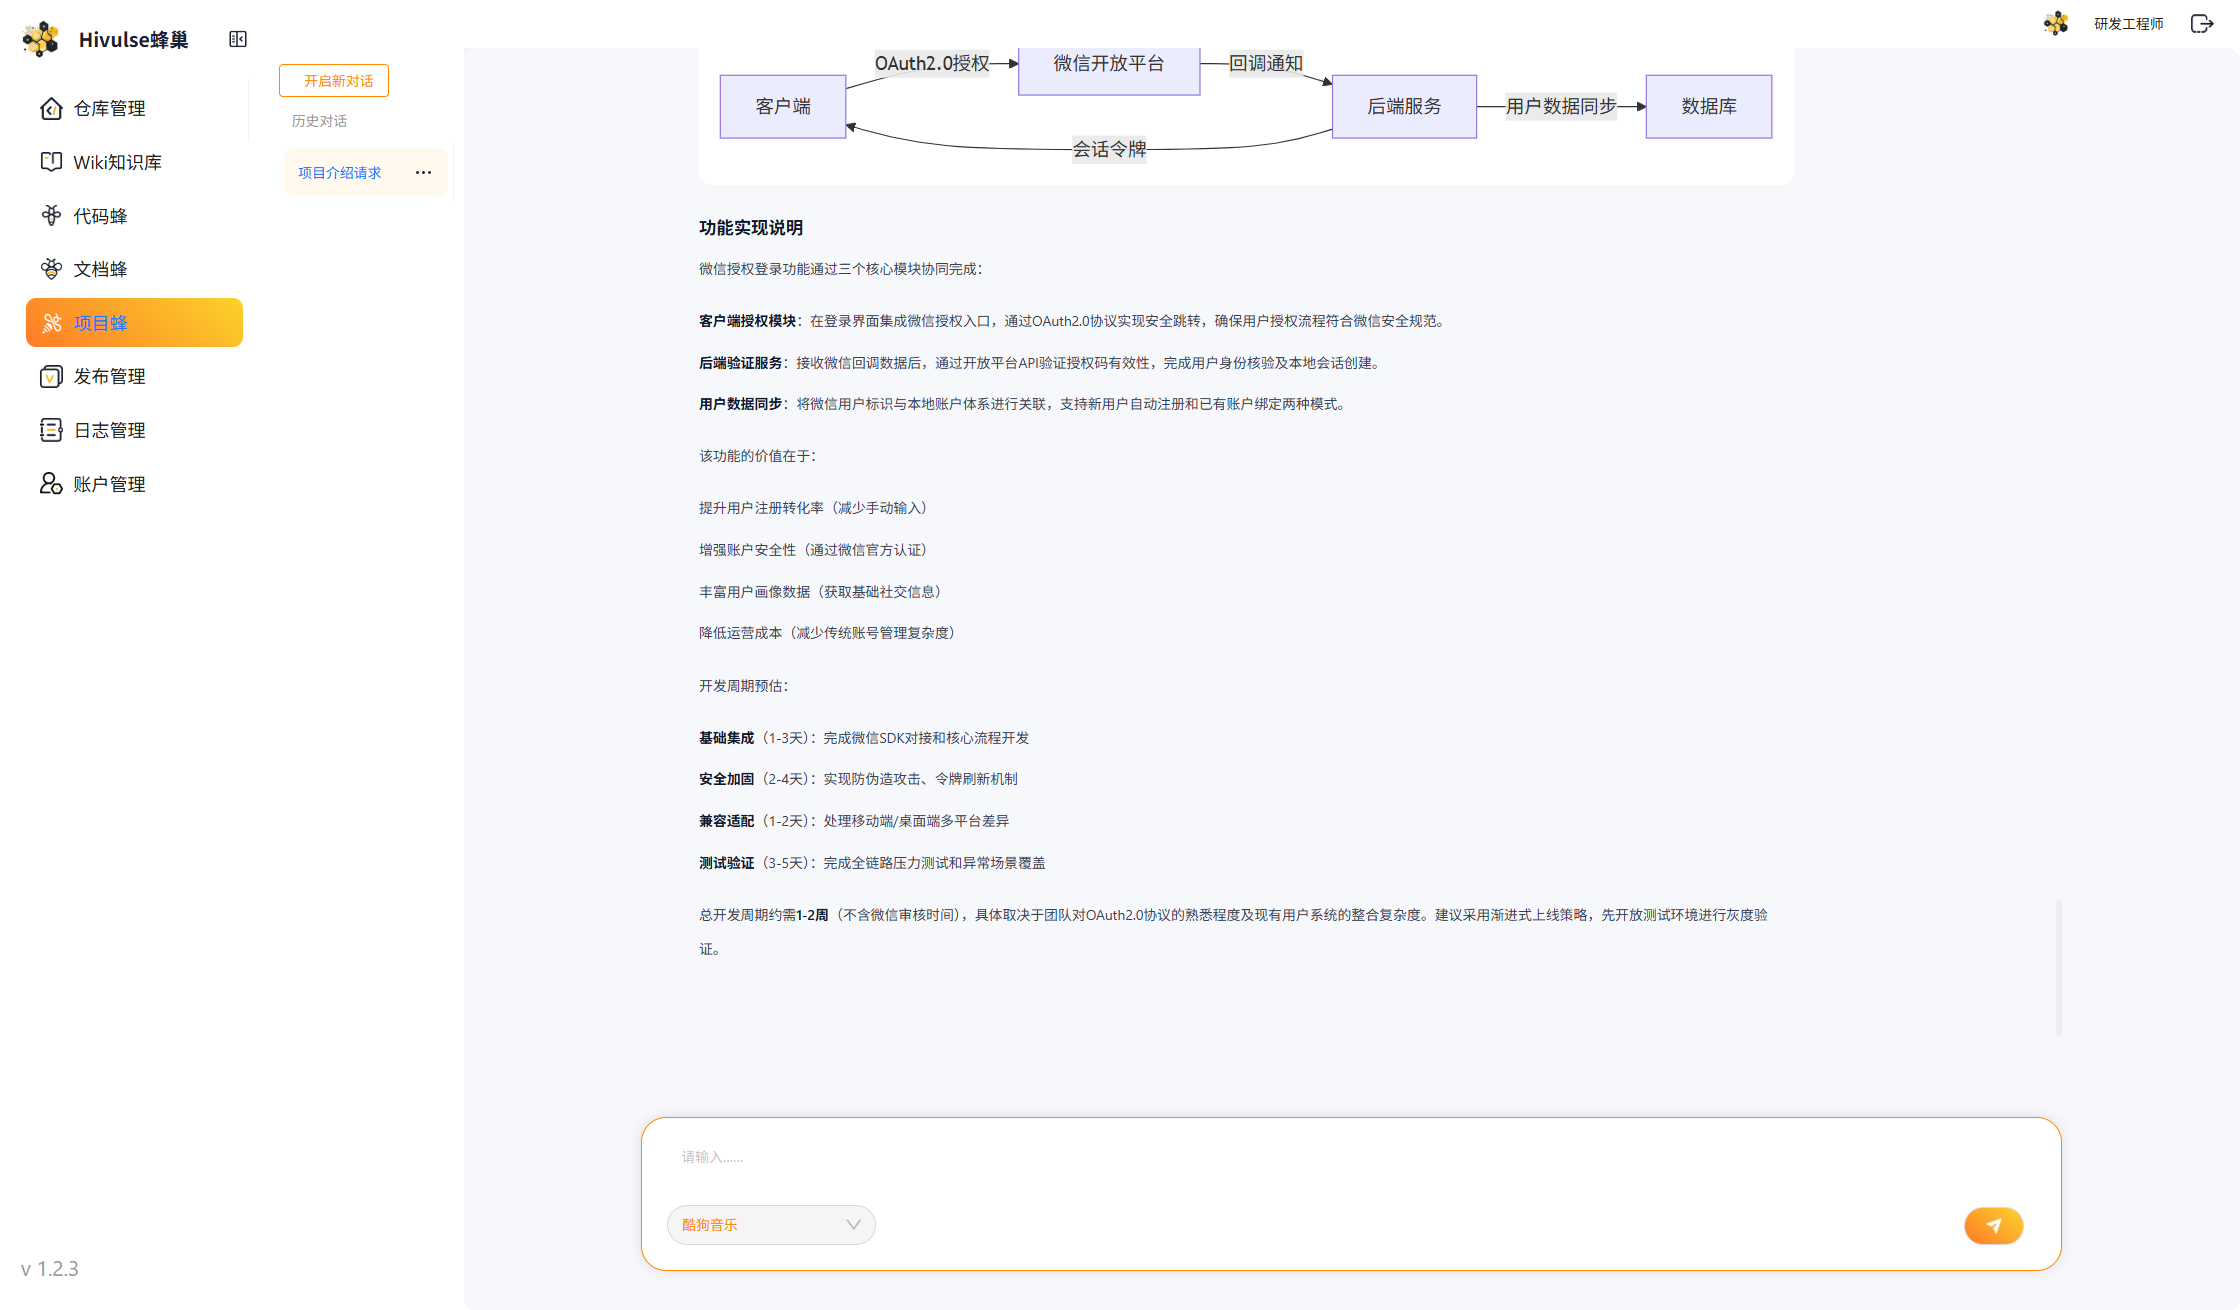Click the 用户数据同步 bold paragraph label

[x=740, y=404]
